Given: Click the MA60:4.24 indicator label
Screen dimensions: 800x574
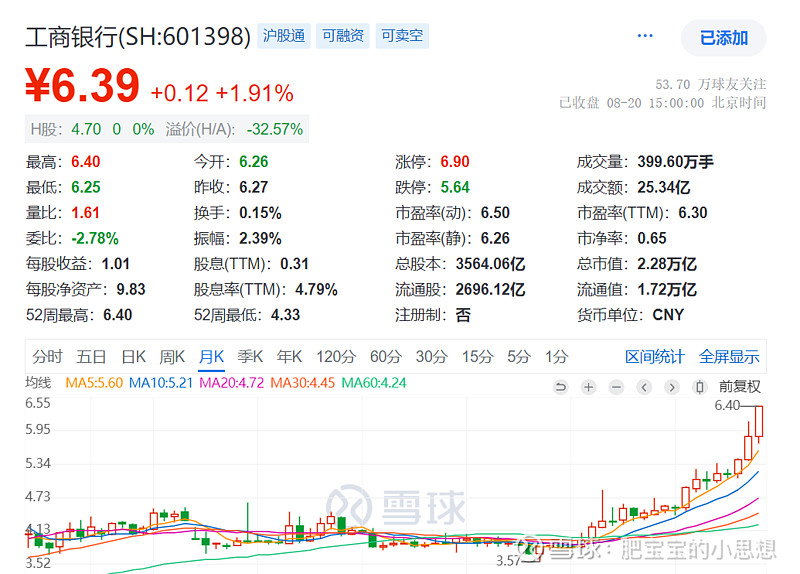Looking at the screenshot, I should click(374, 383).
